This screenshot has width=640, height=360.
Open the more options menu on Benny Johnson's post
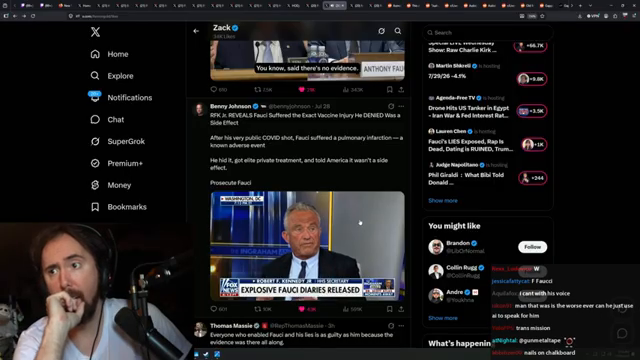point(401,106)
